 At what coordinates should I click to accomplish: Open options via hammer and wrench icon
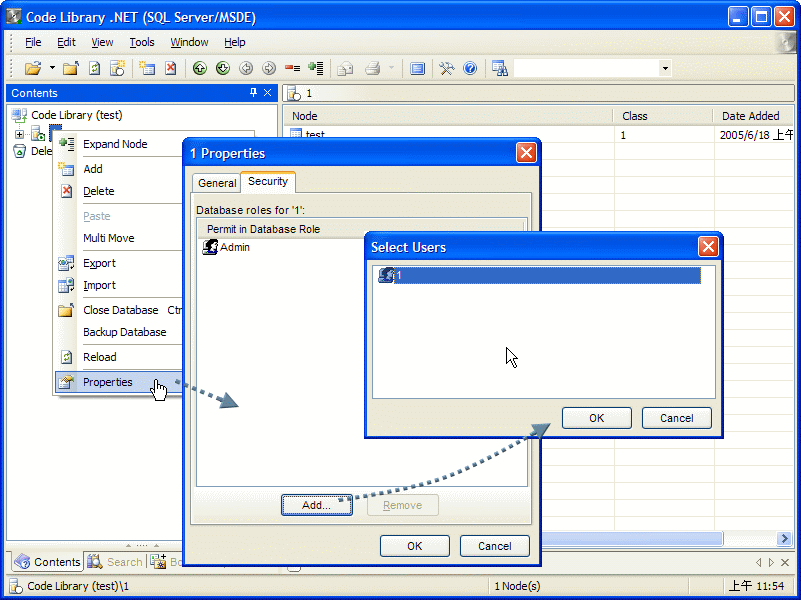coord(446,68)
